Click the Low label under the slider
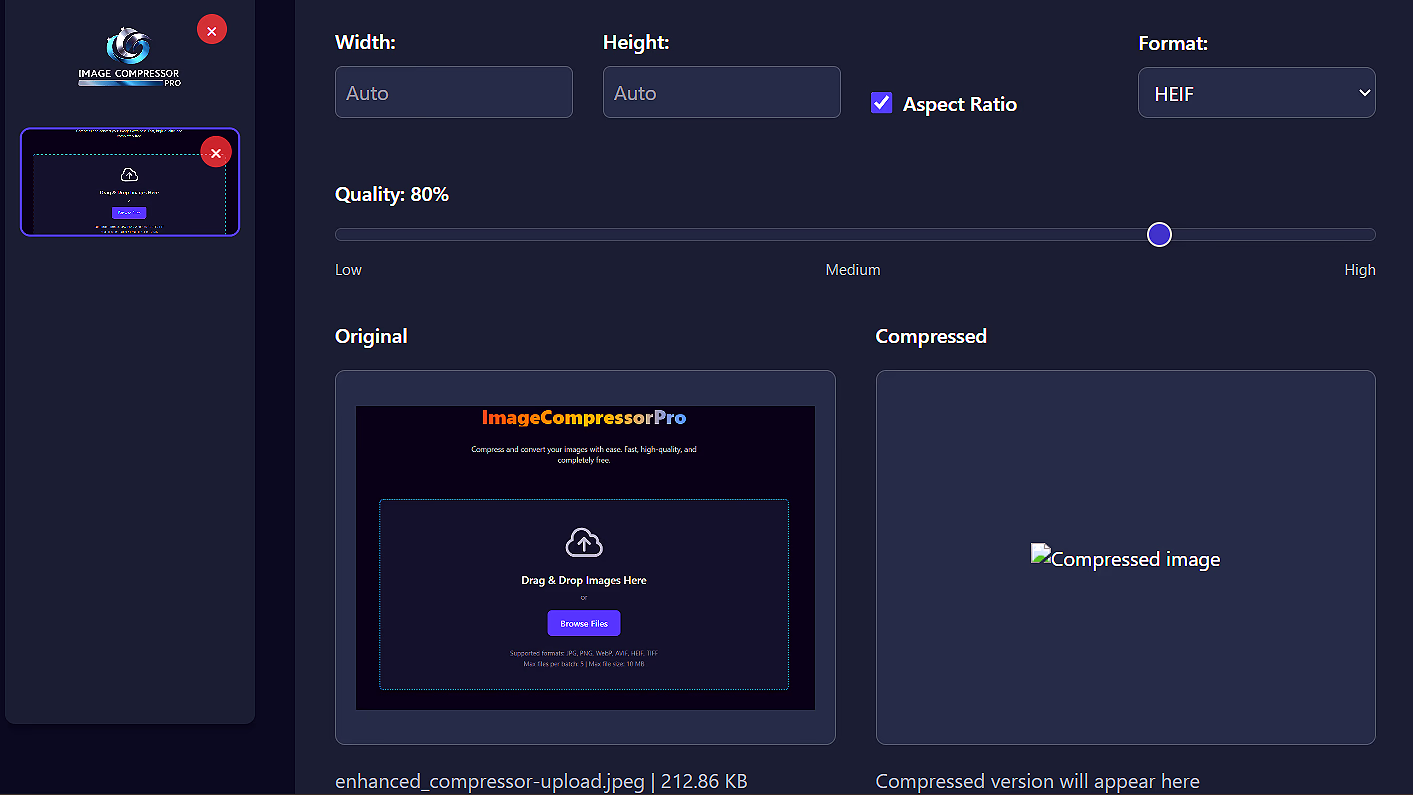The image size is (1413, 795). [x=348, y=270]
